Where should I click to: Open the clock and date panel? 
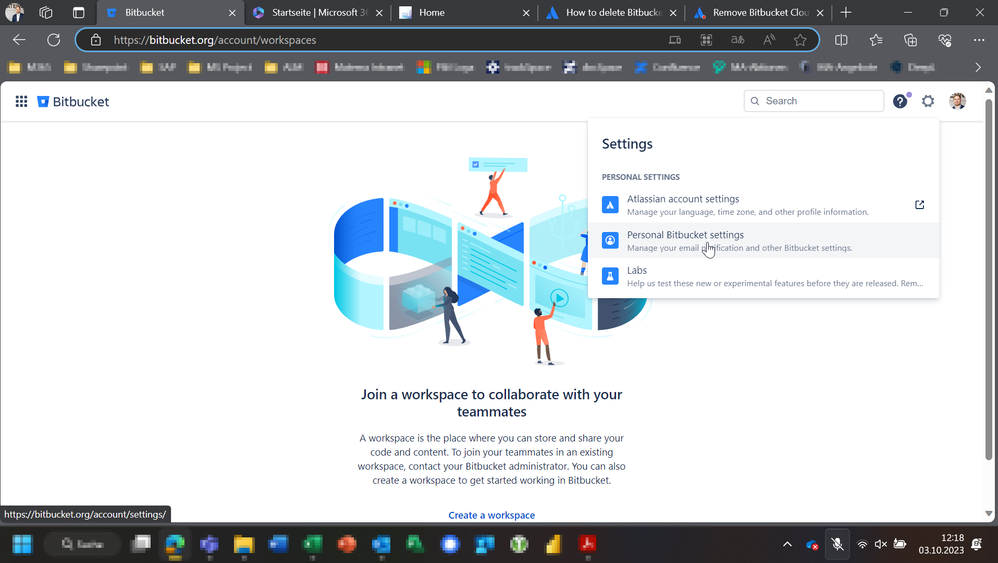click(x=941, y=544)
